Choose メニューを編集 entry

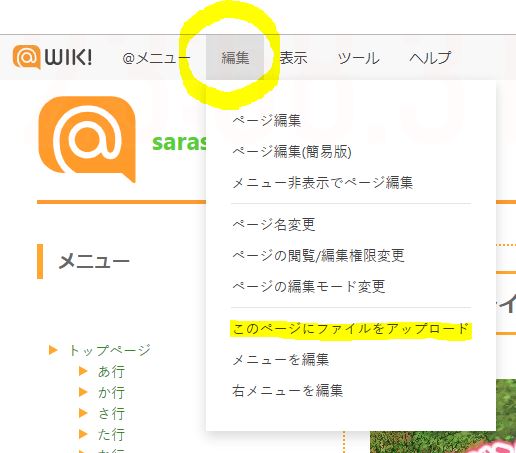[281, 360]
